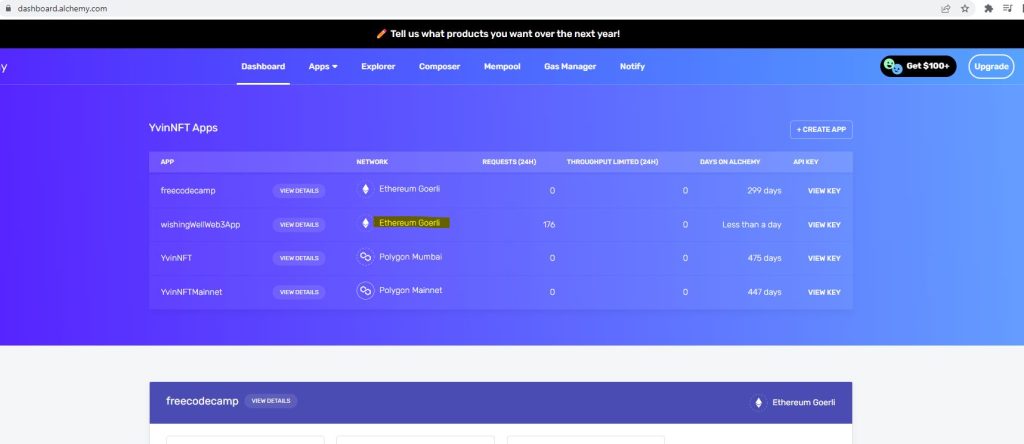
Task: Switch to the Composer tab
Action: (x=439, y=67)
